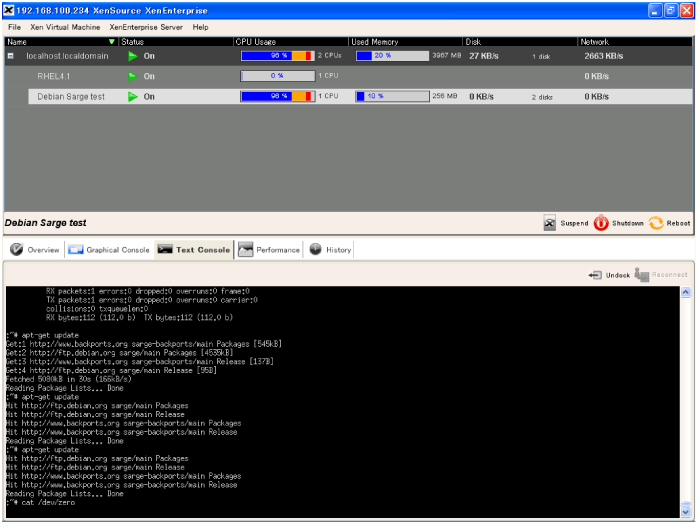This screenshot has width=700, height=530.
Task: Click the localhost.localdomain used memory bar
Action: [x=392, y=56]
